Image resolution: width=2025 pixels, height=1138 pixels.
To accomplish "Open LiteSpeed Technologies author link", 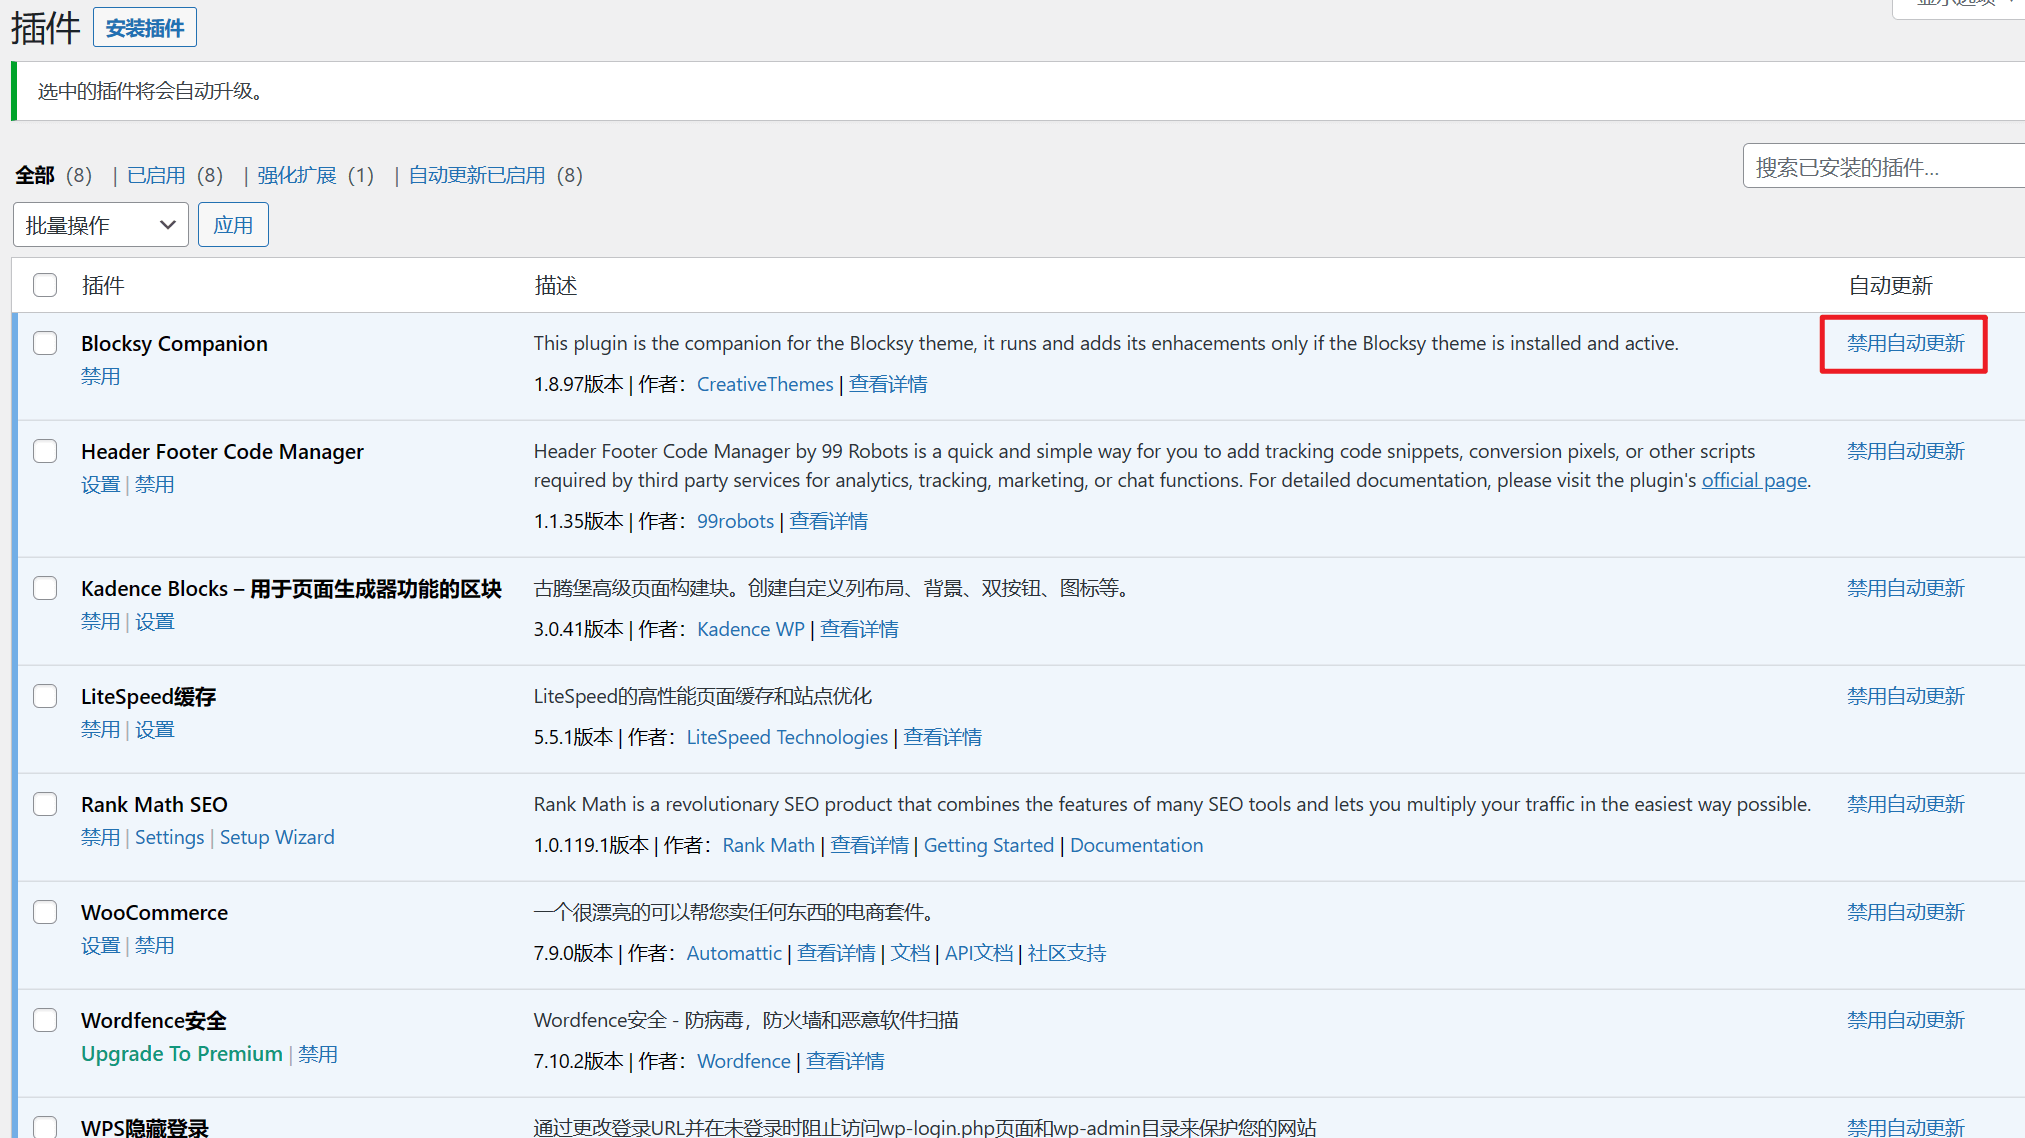I will (x=787, y=737).
